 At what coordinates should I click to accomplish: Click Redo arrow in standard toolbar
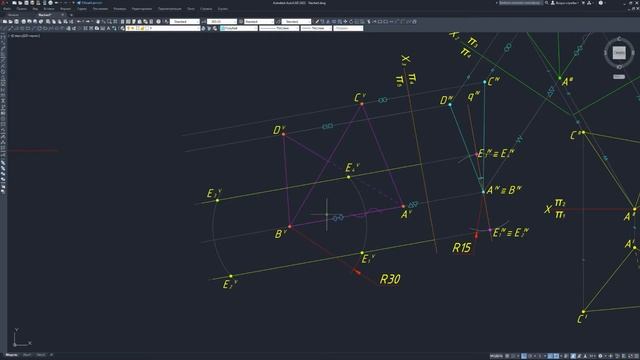click(x=87, y=22)
